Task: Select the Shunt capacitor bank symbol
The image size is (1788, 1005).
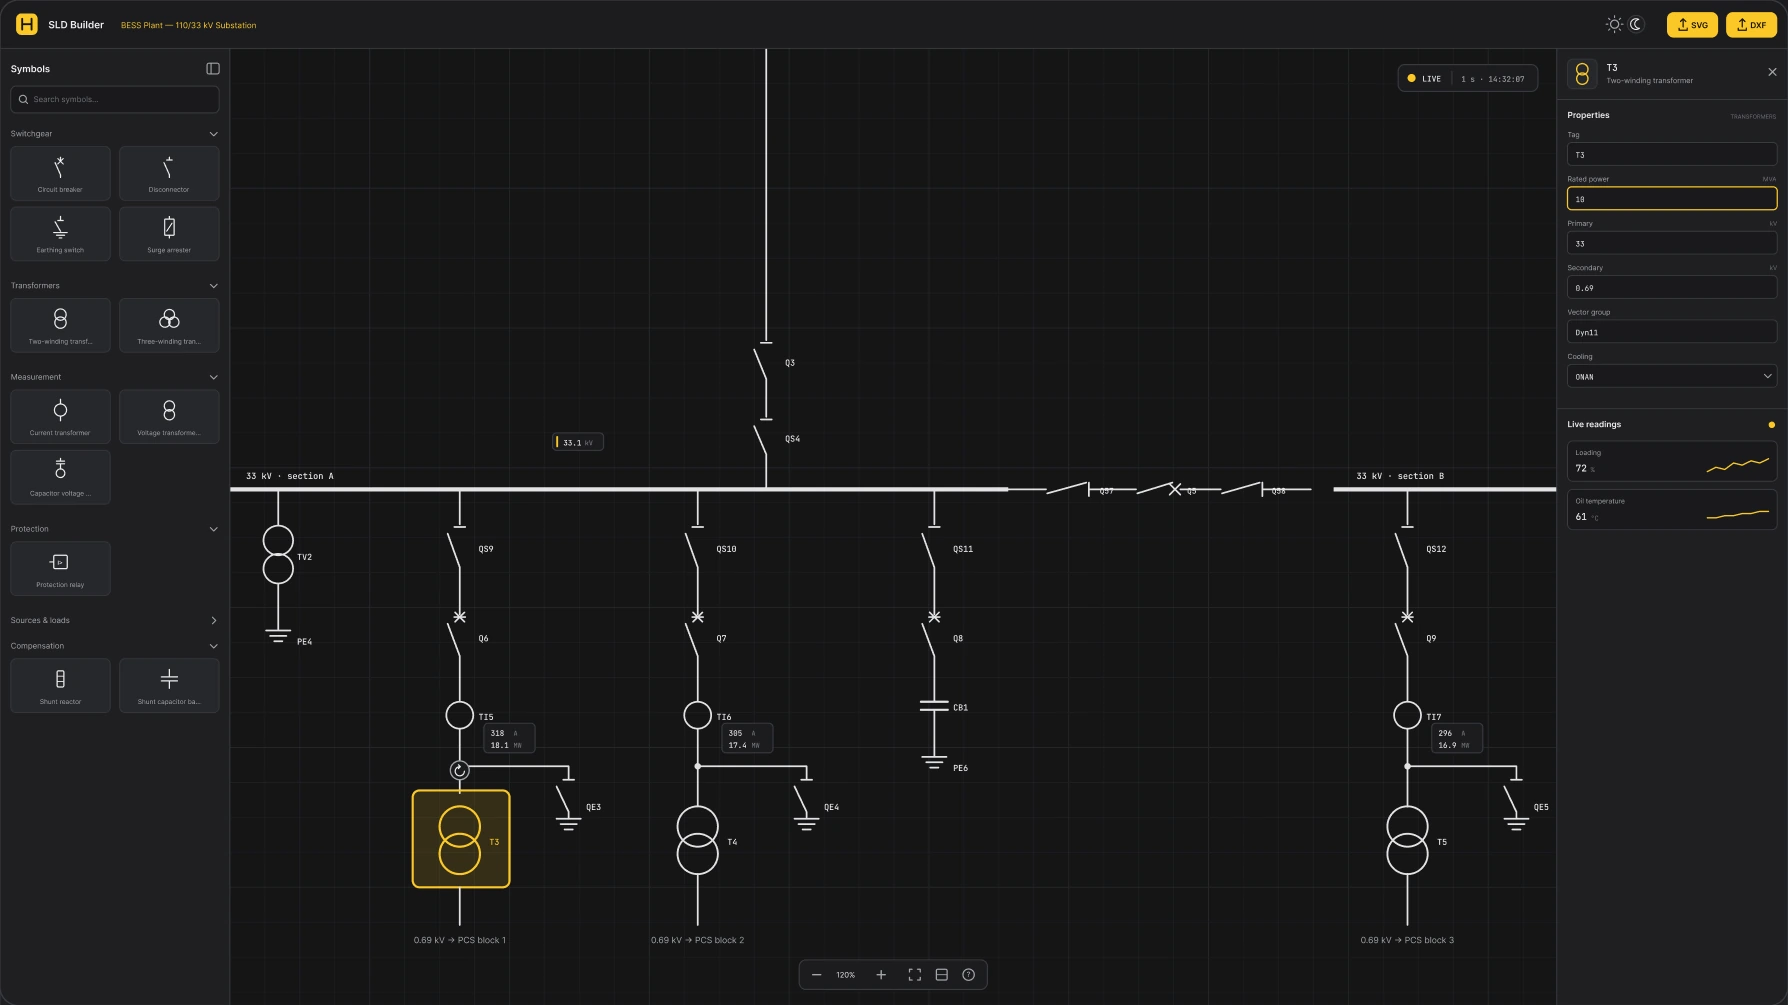Action: pyautogui.click(x=169, y=685)
